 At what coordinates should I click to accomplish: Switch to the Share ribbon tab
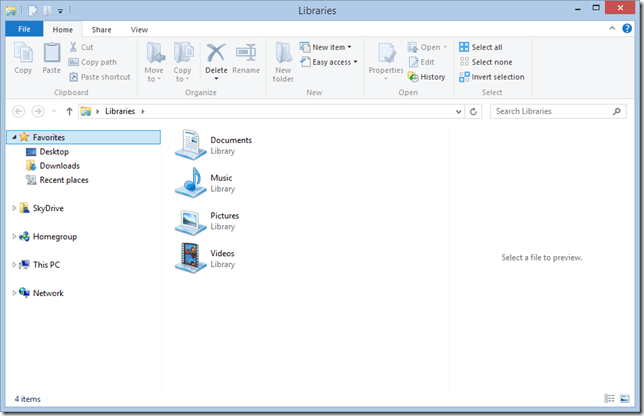tap(101, 30)
